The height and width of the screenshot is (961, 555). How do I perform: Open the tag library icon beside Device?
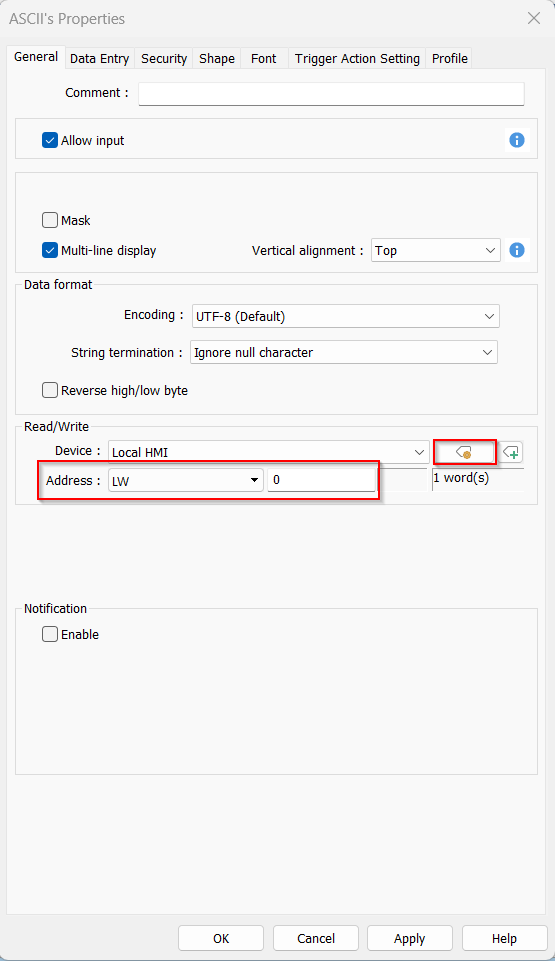pyautogui.click(x=464, y=453)
